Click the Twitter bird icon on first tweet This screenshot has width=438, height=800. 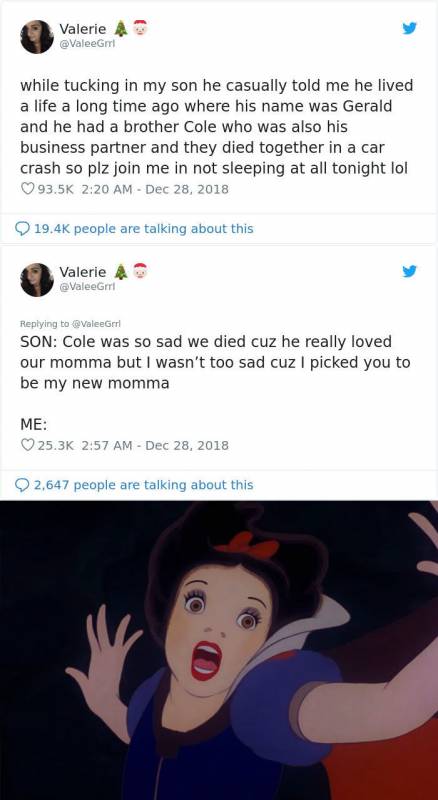click(409, 29)
